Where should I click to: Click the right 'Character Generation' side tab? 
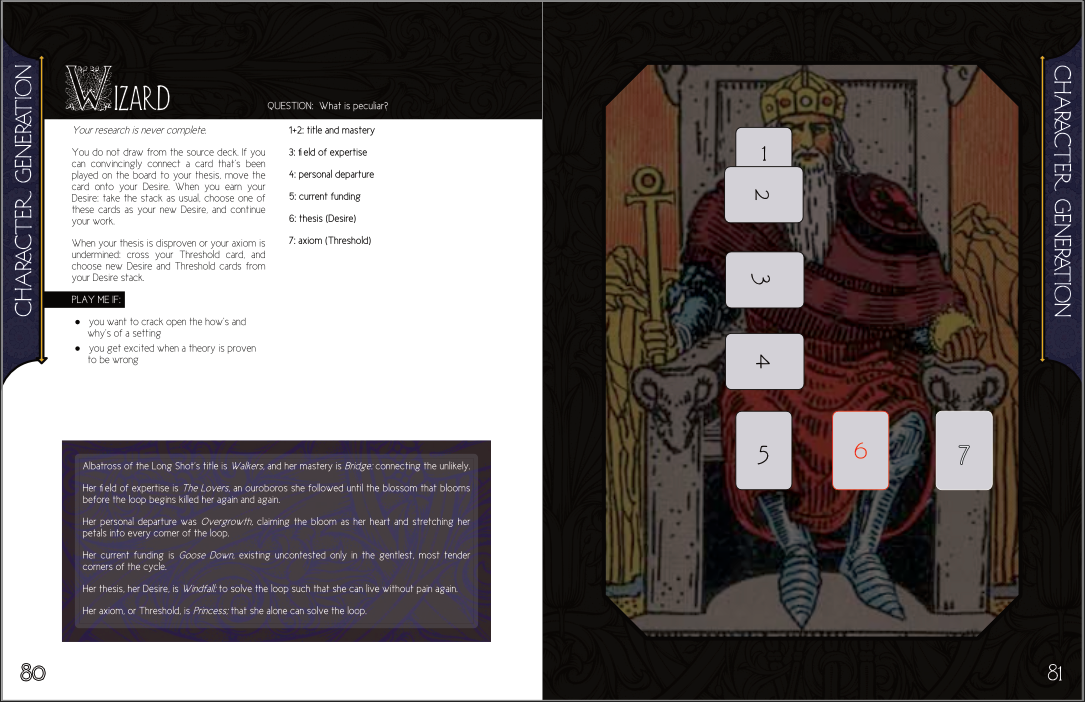click(1062, 190)
